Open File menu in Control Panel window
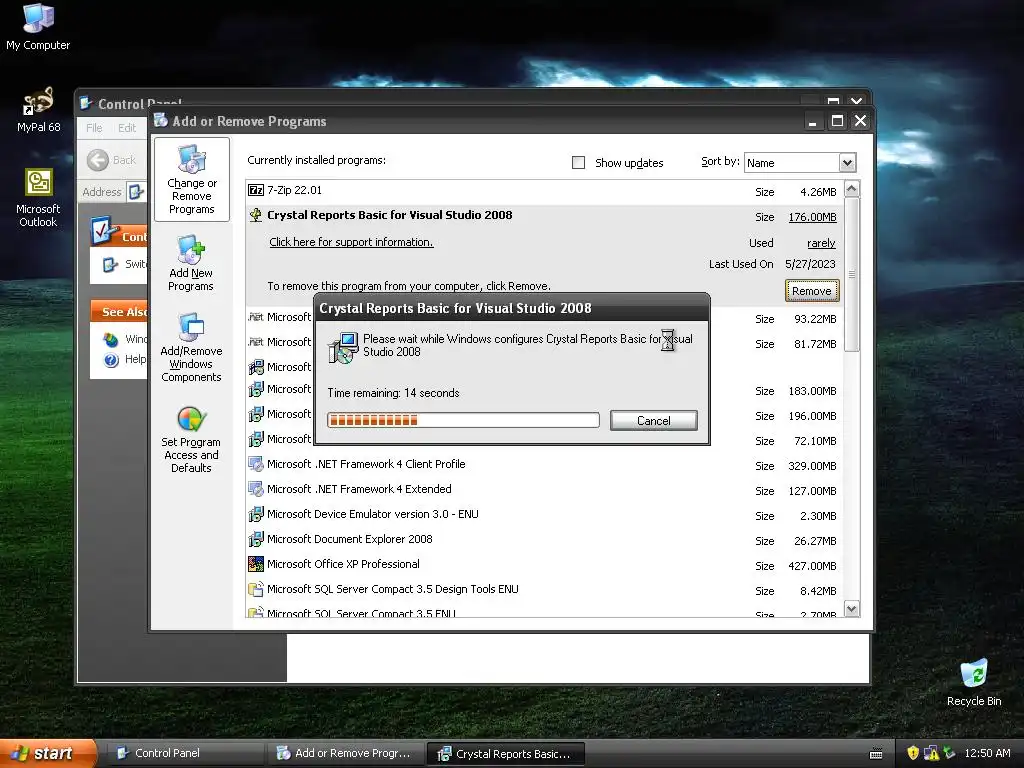 (x=94, y=128)
